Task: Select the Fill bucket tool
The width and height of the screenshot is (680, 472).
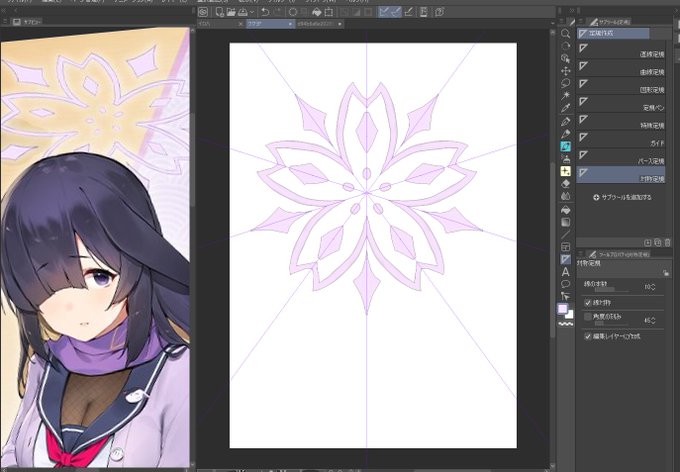Action: (566, 210)
